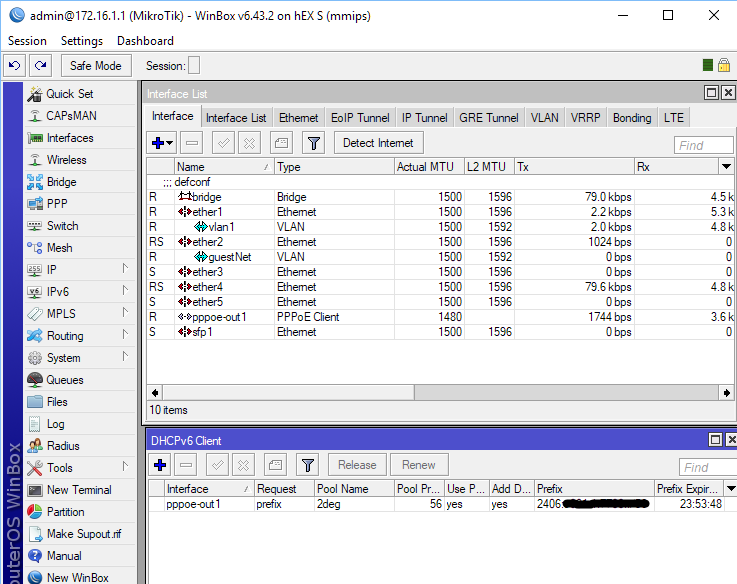Toggle the Safe Mode button

click(96, 65)
